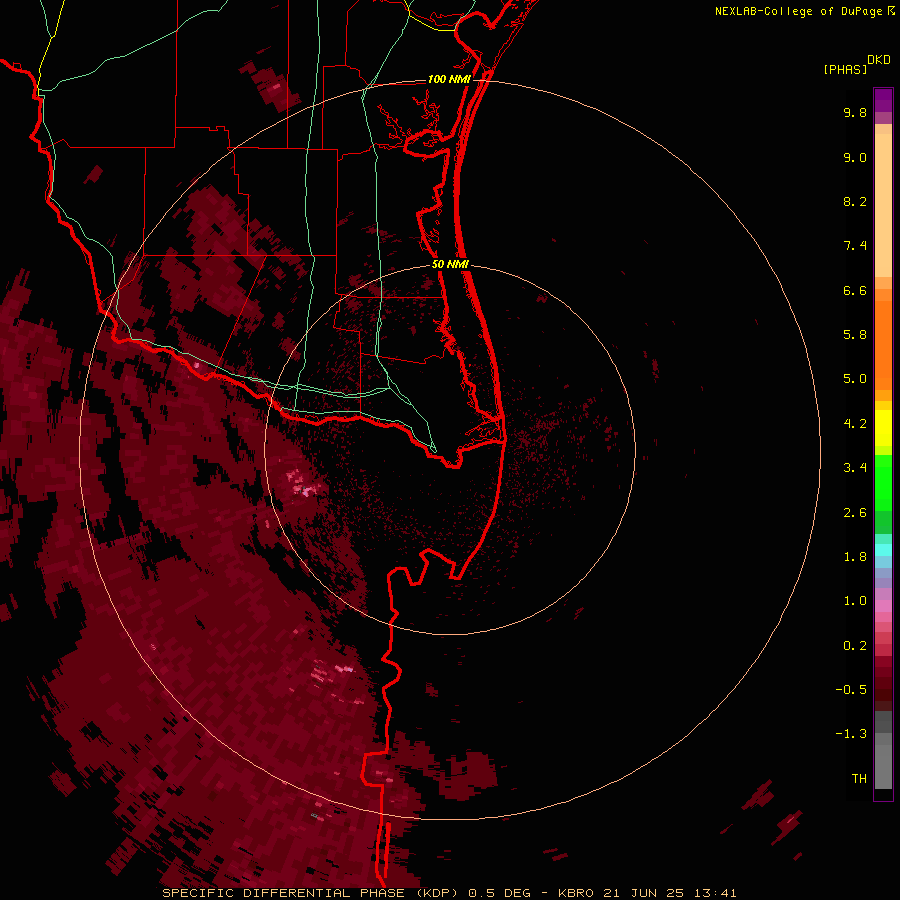Pick the bright green band of color scale
Viewport: 900px width, 900px height.
(x=883, y=483)
